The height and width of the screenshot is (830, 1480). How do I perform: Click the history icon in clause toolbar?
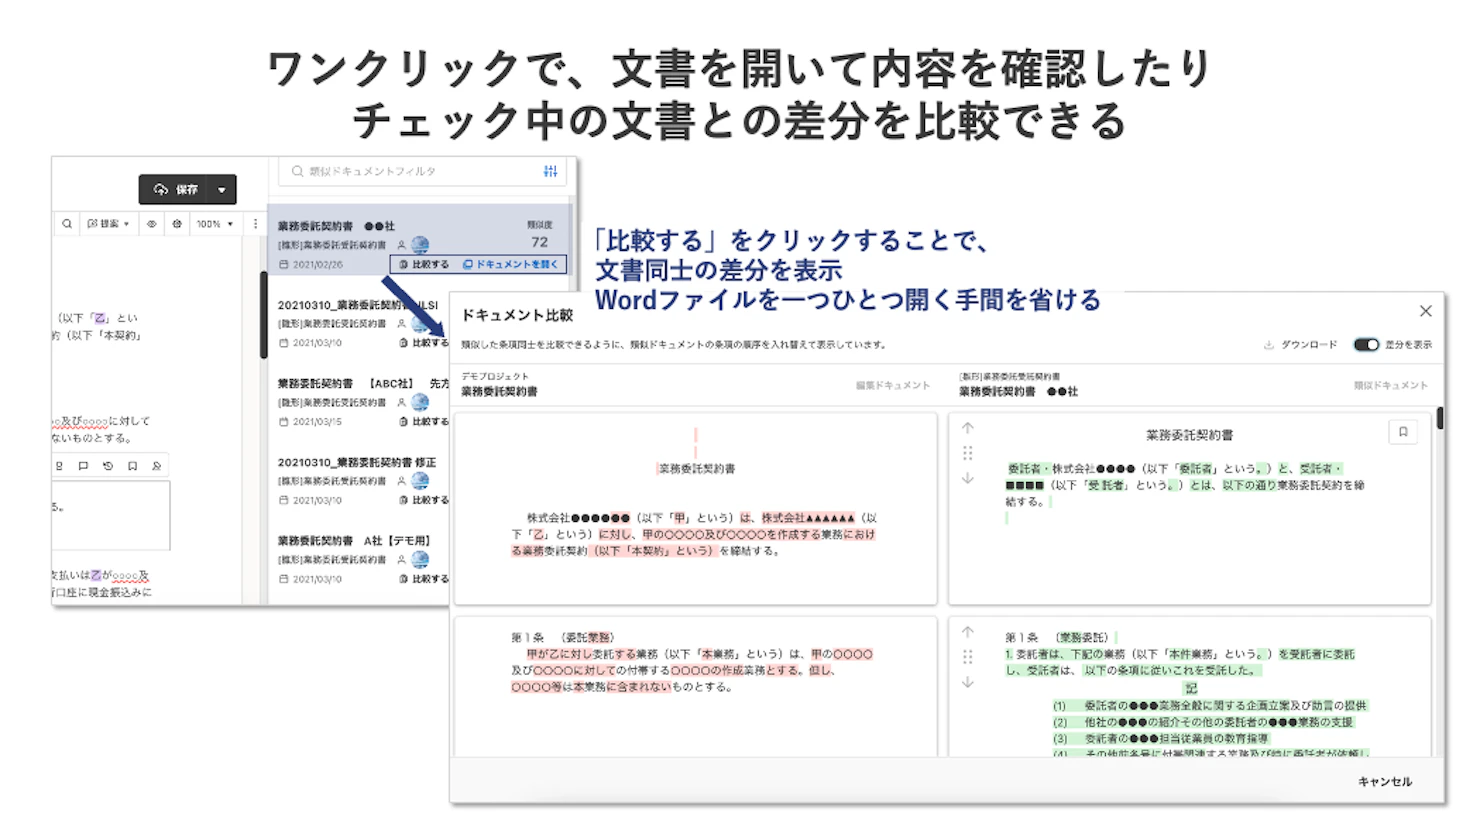(x=108, y=466)
